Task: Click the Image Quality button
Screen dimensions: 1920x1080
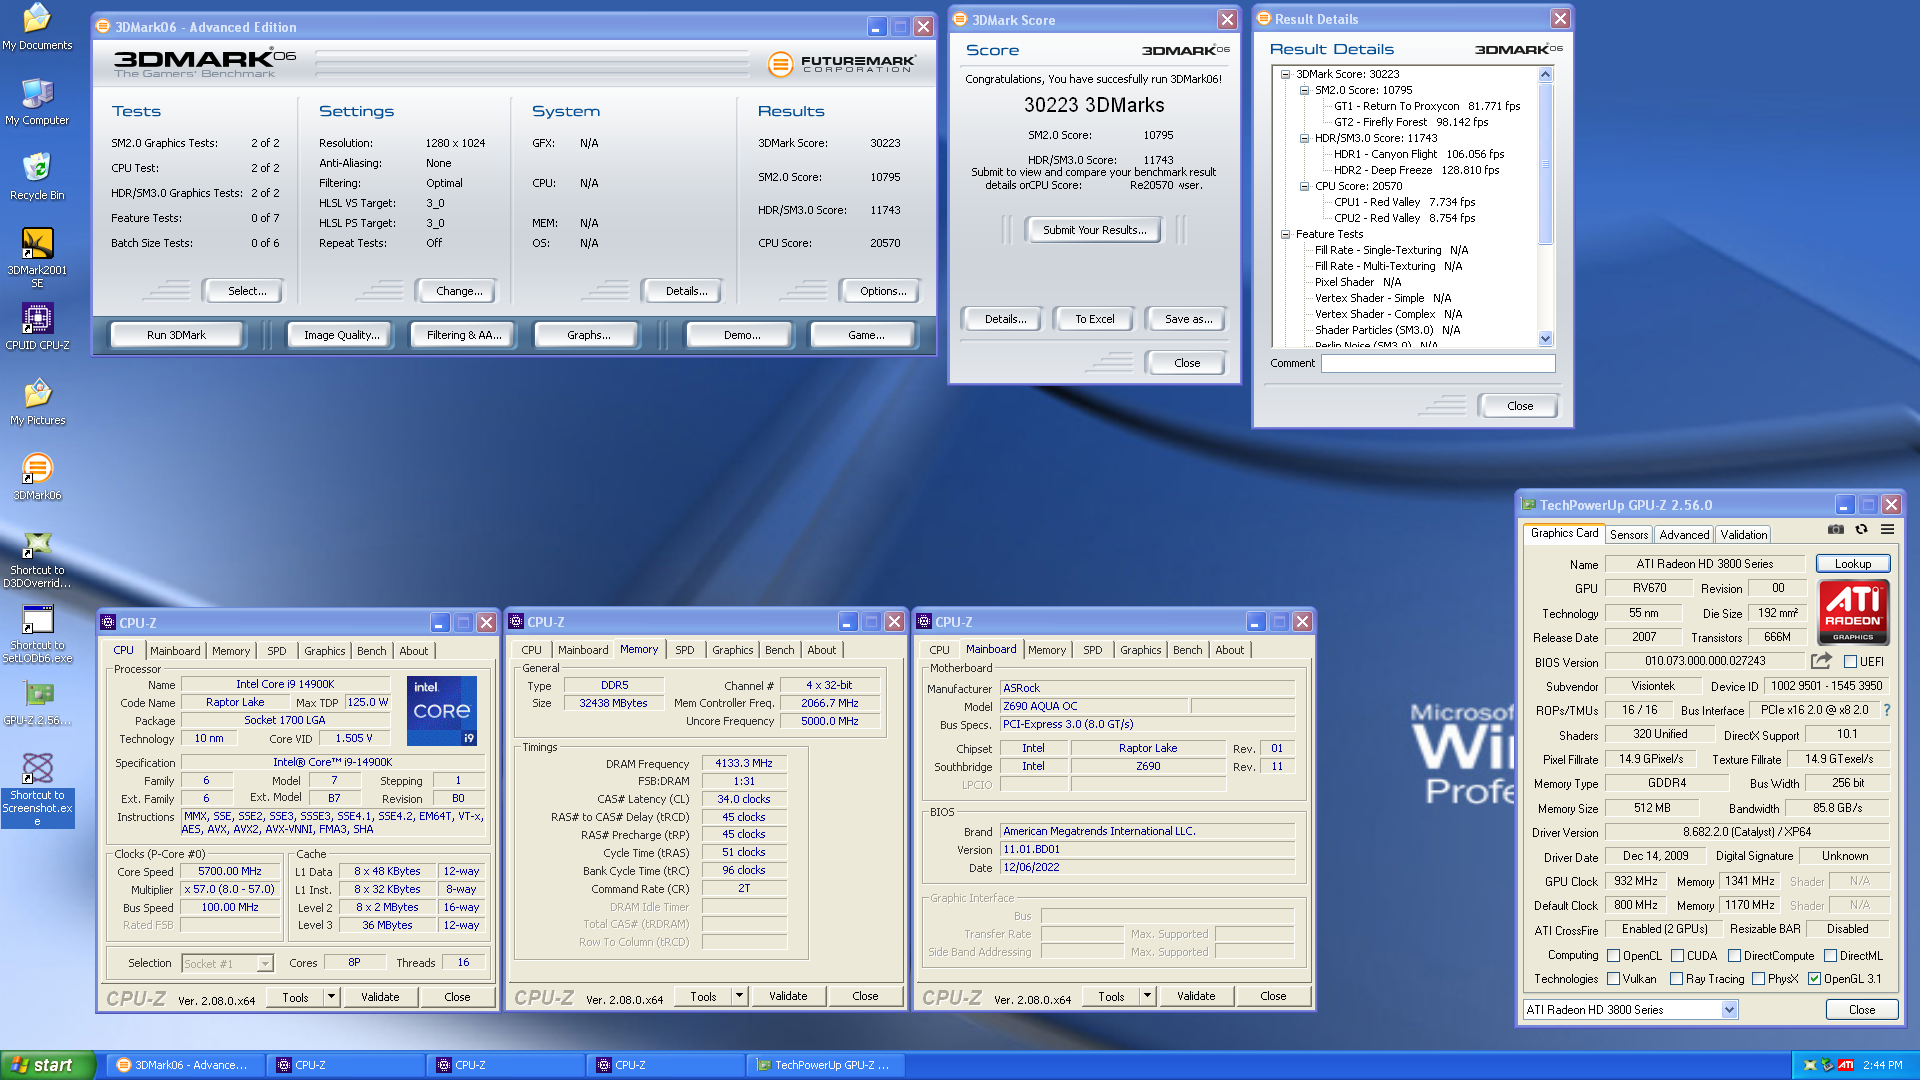Action: point(342,335)
